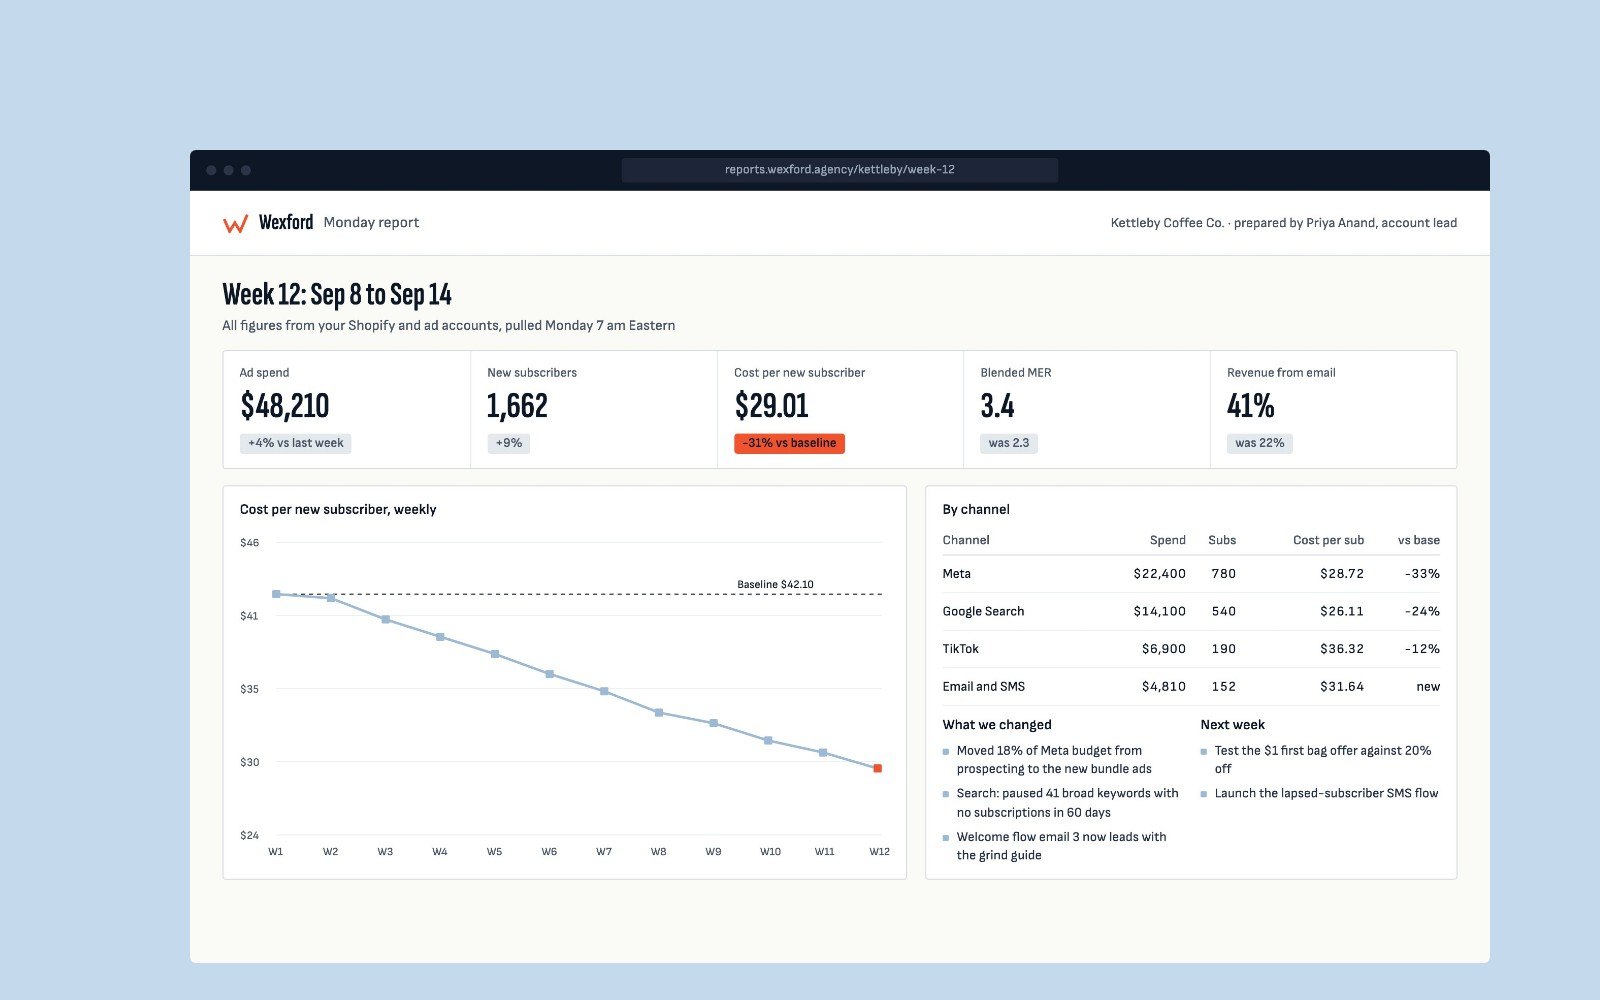Click the Baseline $42.10 label
Screen dimensions: 1600x1000
pyautogui.click(x=775, y=584)
